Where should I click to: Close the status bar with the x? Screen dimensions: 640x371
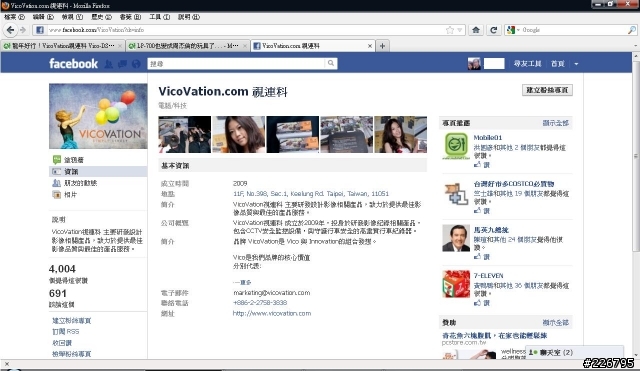click(x=7, y=364)
